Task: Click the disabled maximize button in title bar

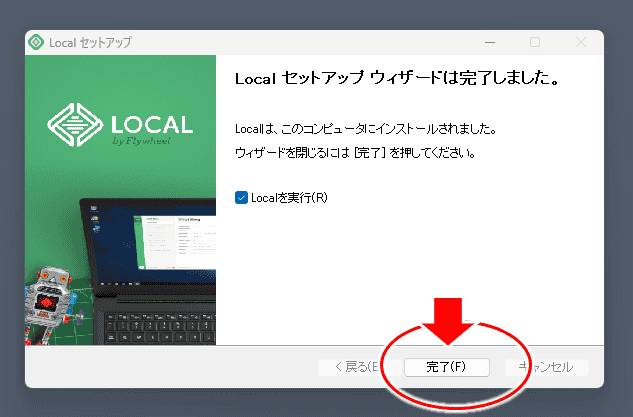Action: [535, 43]
